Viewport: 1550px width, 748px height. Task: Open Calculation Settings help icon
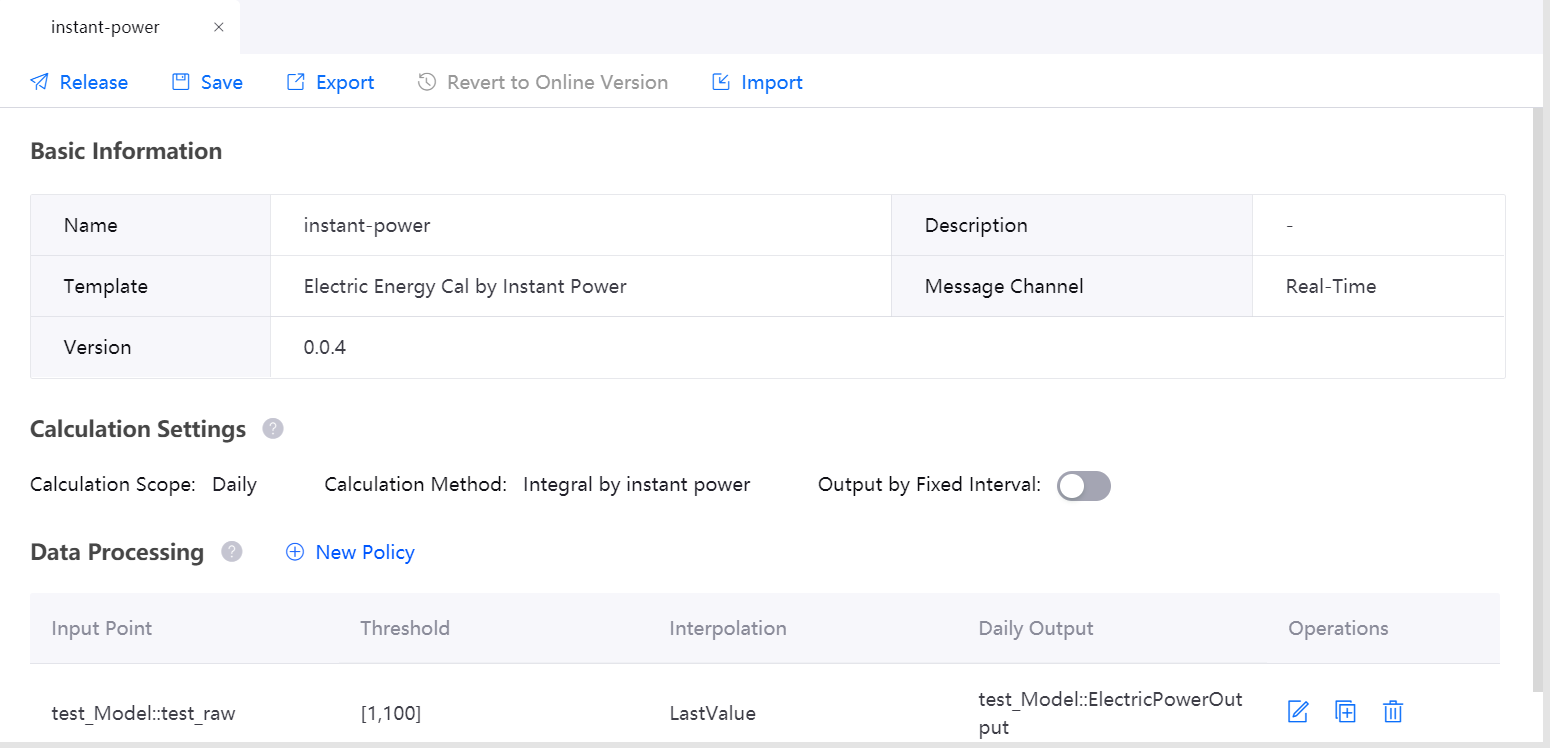[x=273, y=429]
